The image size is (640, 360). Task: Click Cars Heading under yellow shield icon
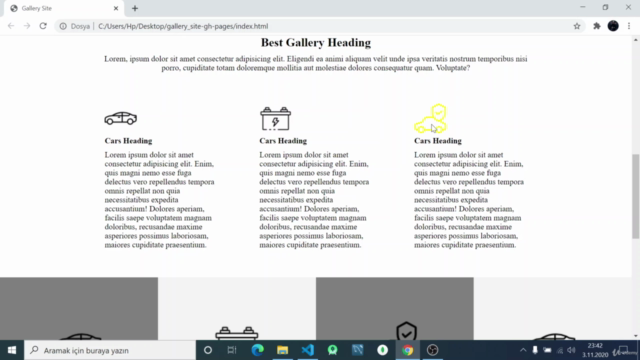point(438,141)
